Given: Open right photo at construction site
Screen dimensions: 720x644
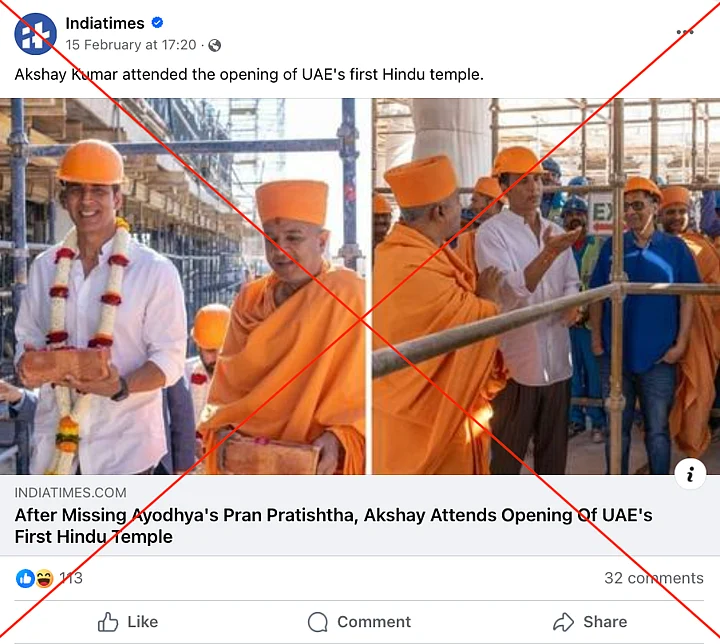Looking at the screenshot, I should (546, 286).
